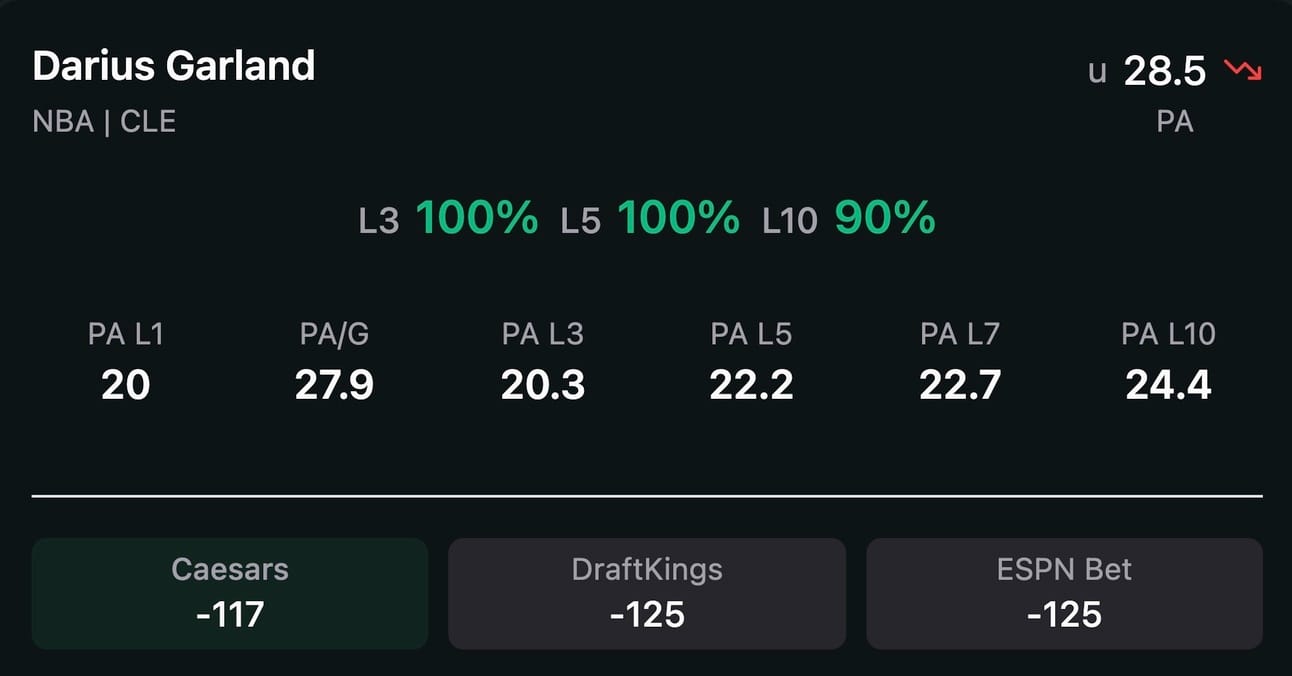Select the L5 100% hit rate
The image size is (1292, 676).
point(650,218)
